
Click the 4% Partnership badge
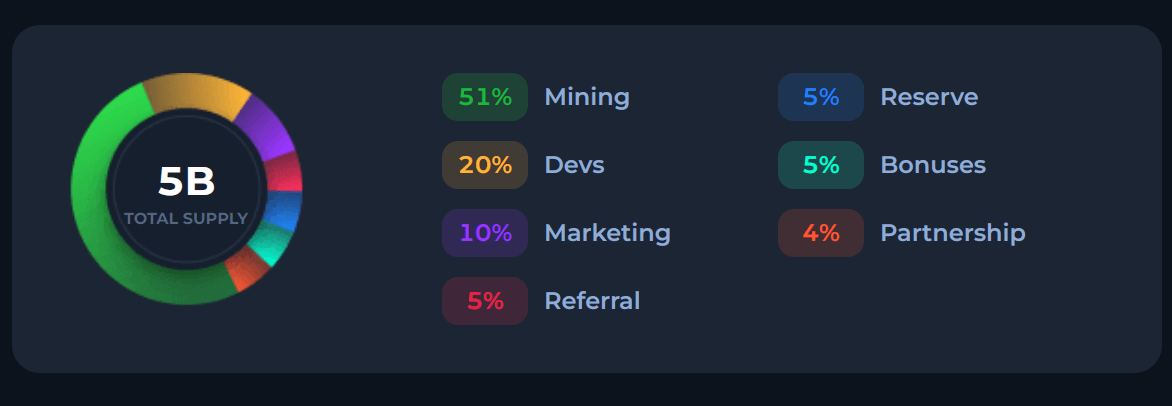821,233
